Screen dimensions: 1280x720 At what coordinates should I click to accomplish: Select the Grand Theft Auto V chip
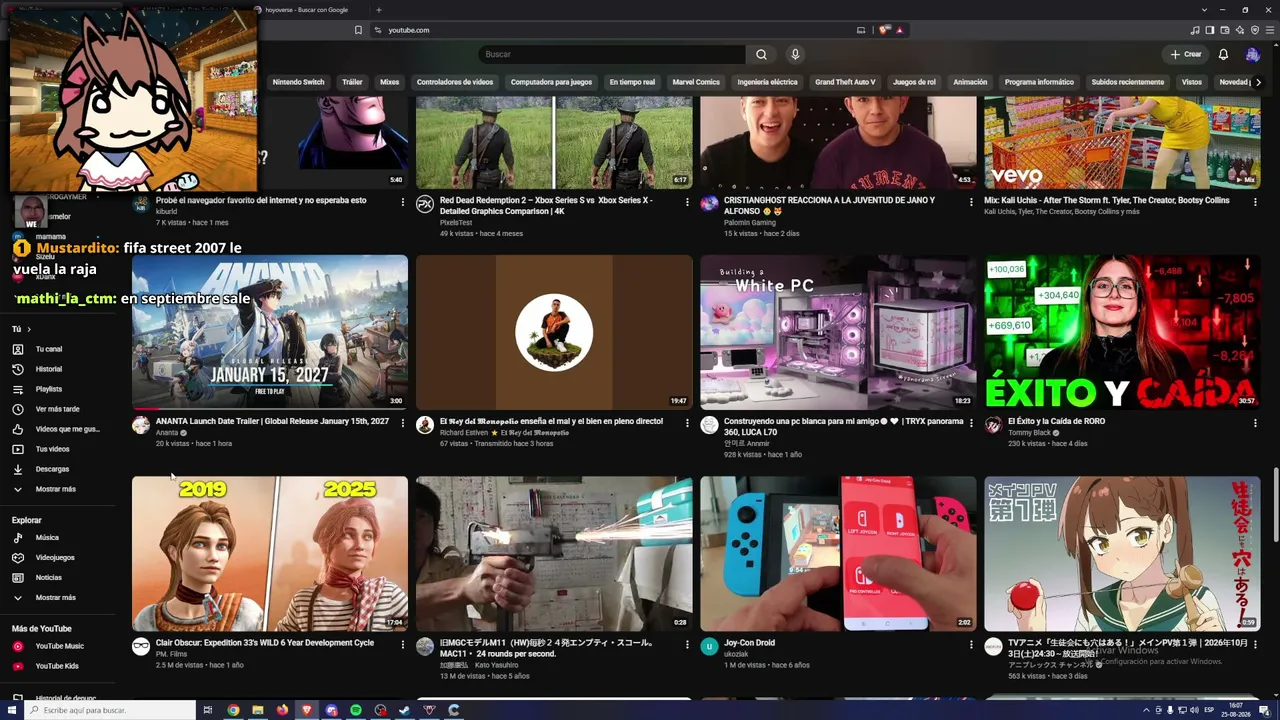click(845, 82)
